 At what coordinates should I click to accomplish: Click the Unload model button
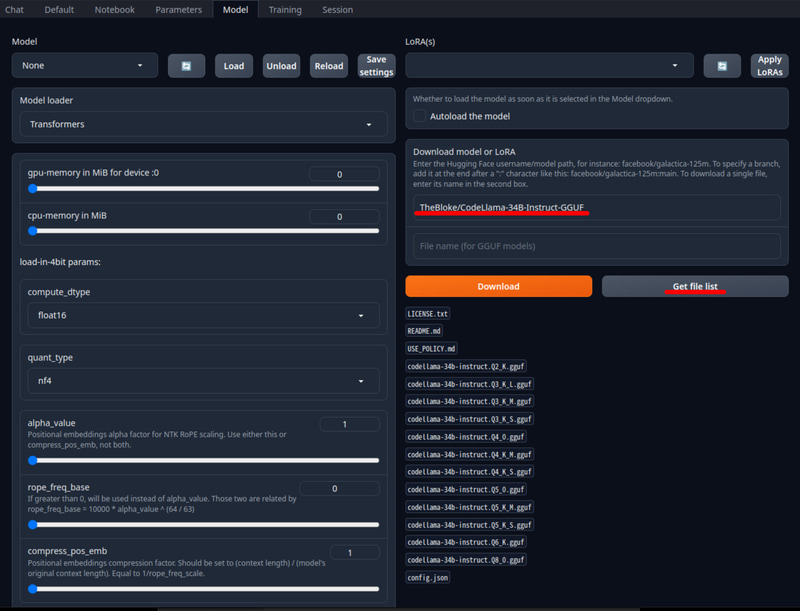(x=281, y=66)
